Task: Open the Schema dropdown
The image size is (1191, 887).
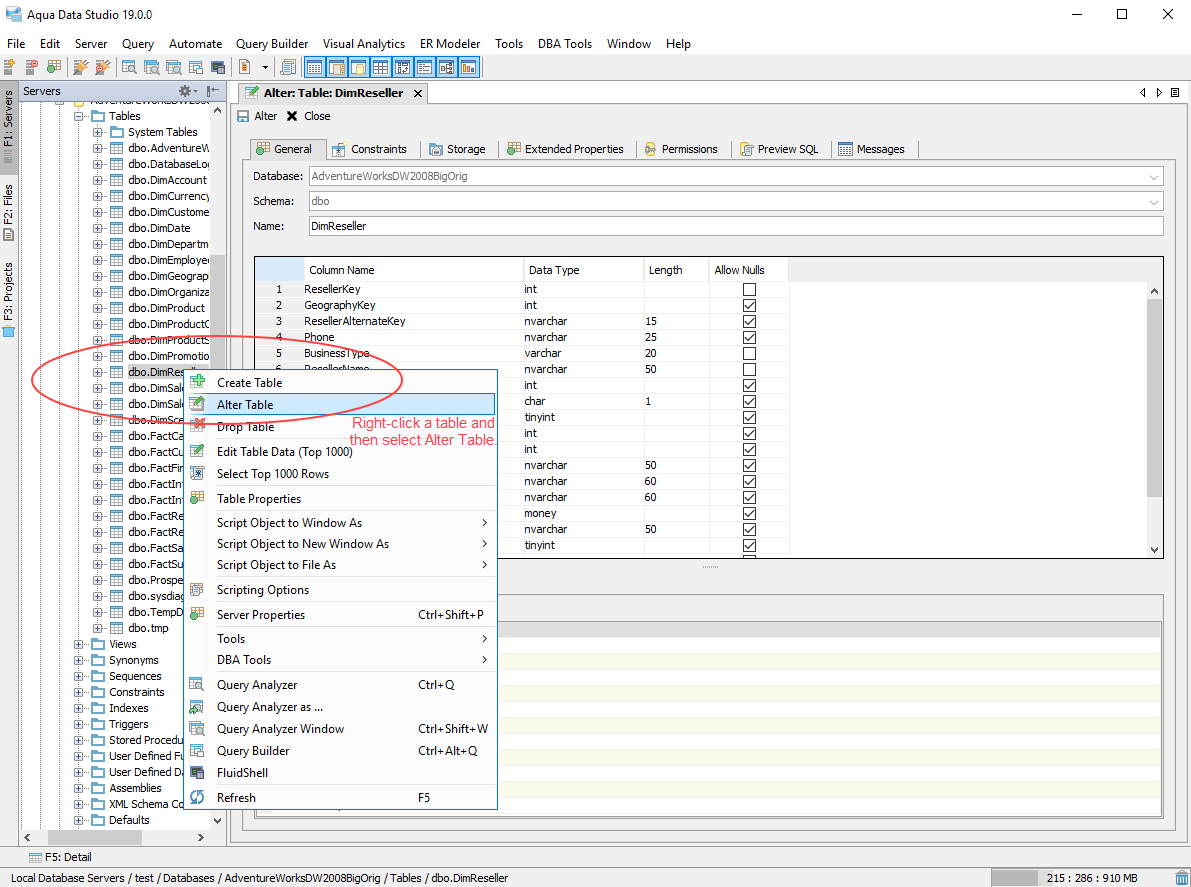Action: [x=1154, y=202]
